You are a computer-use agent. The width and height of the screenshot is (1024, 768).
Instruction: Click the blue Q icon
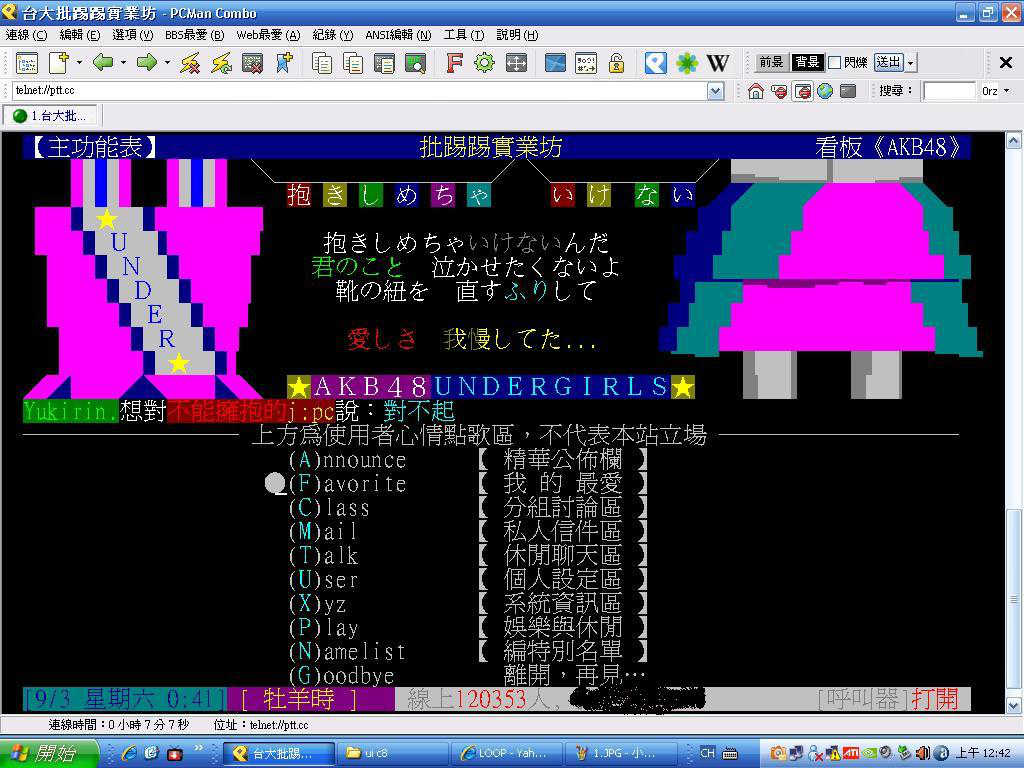pyautogui.click(x=656, y=63)
